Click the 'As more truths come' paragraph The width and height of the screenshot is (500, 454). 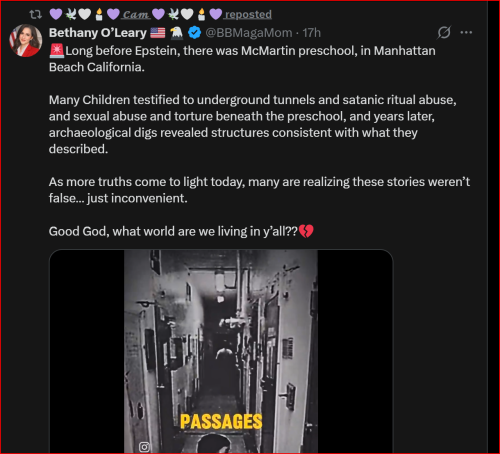259,190
